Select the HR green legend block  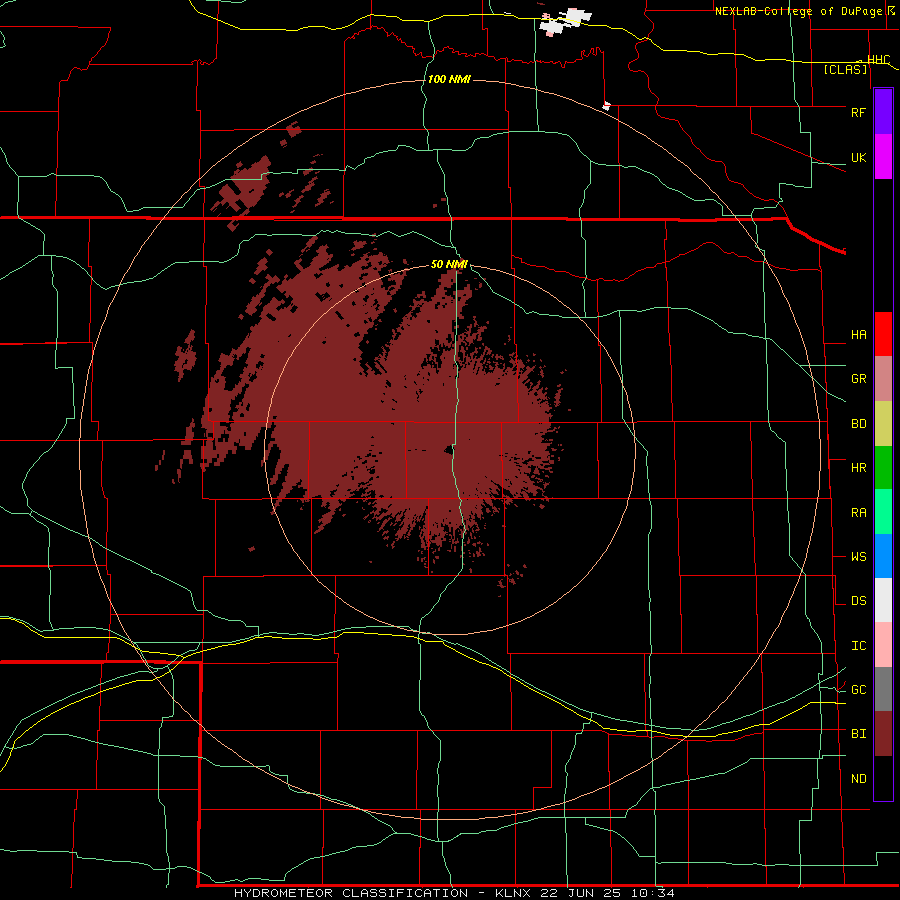pyautogui.click(x=883, y=467)
